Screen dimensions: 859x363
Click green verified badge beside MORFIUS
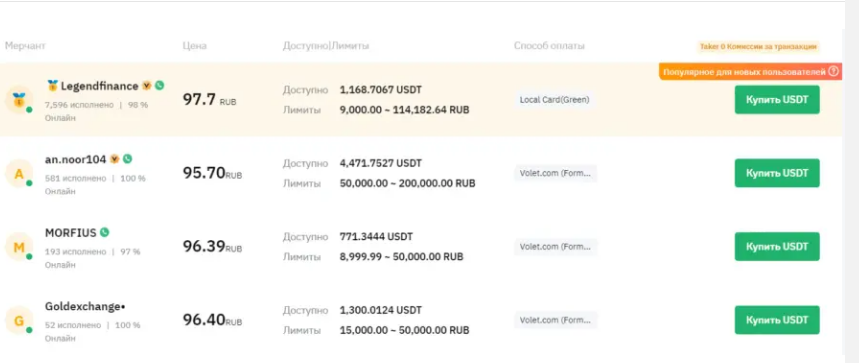click(x=104, y=232)
